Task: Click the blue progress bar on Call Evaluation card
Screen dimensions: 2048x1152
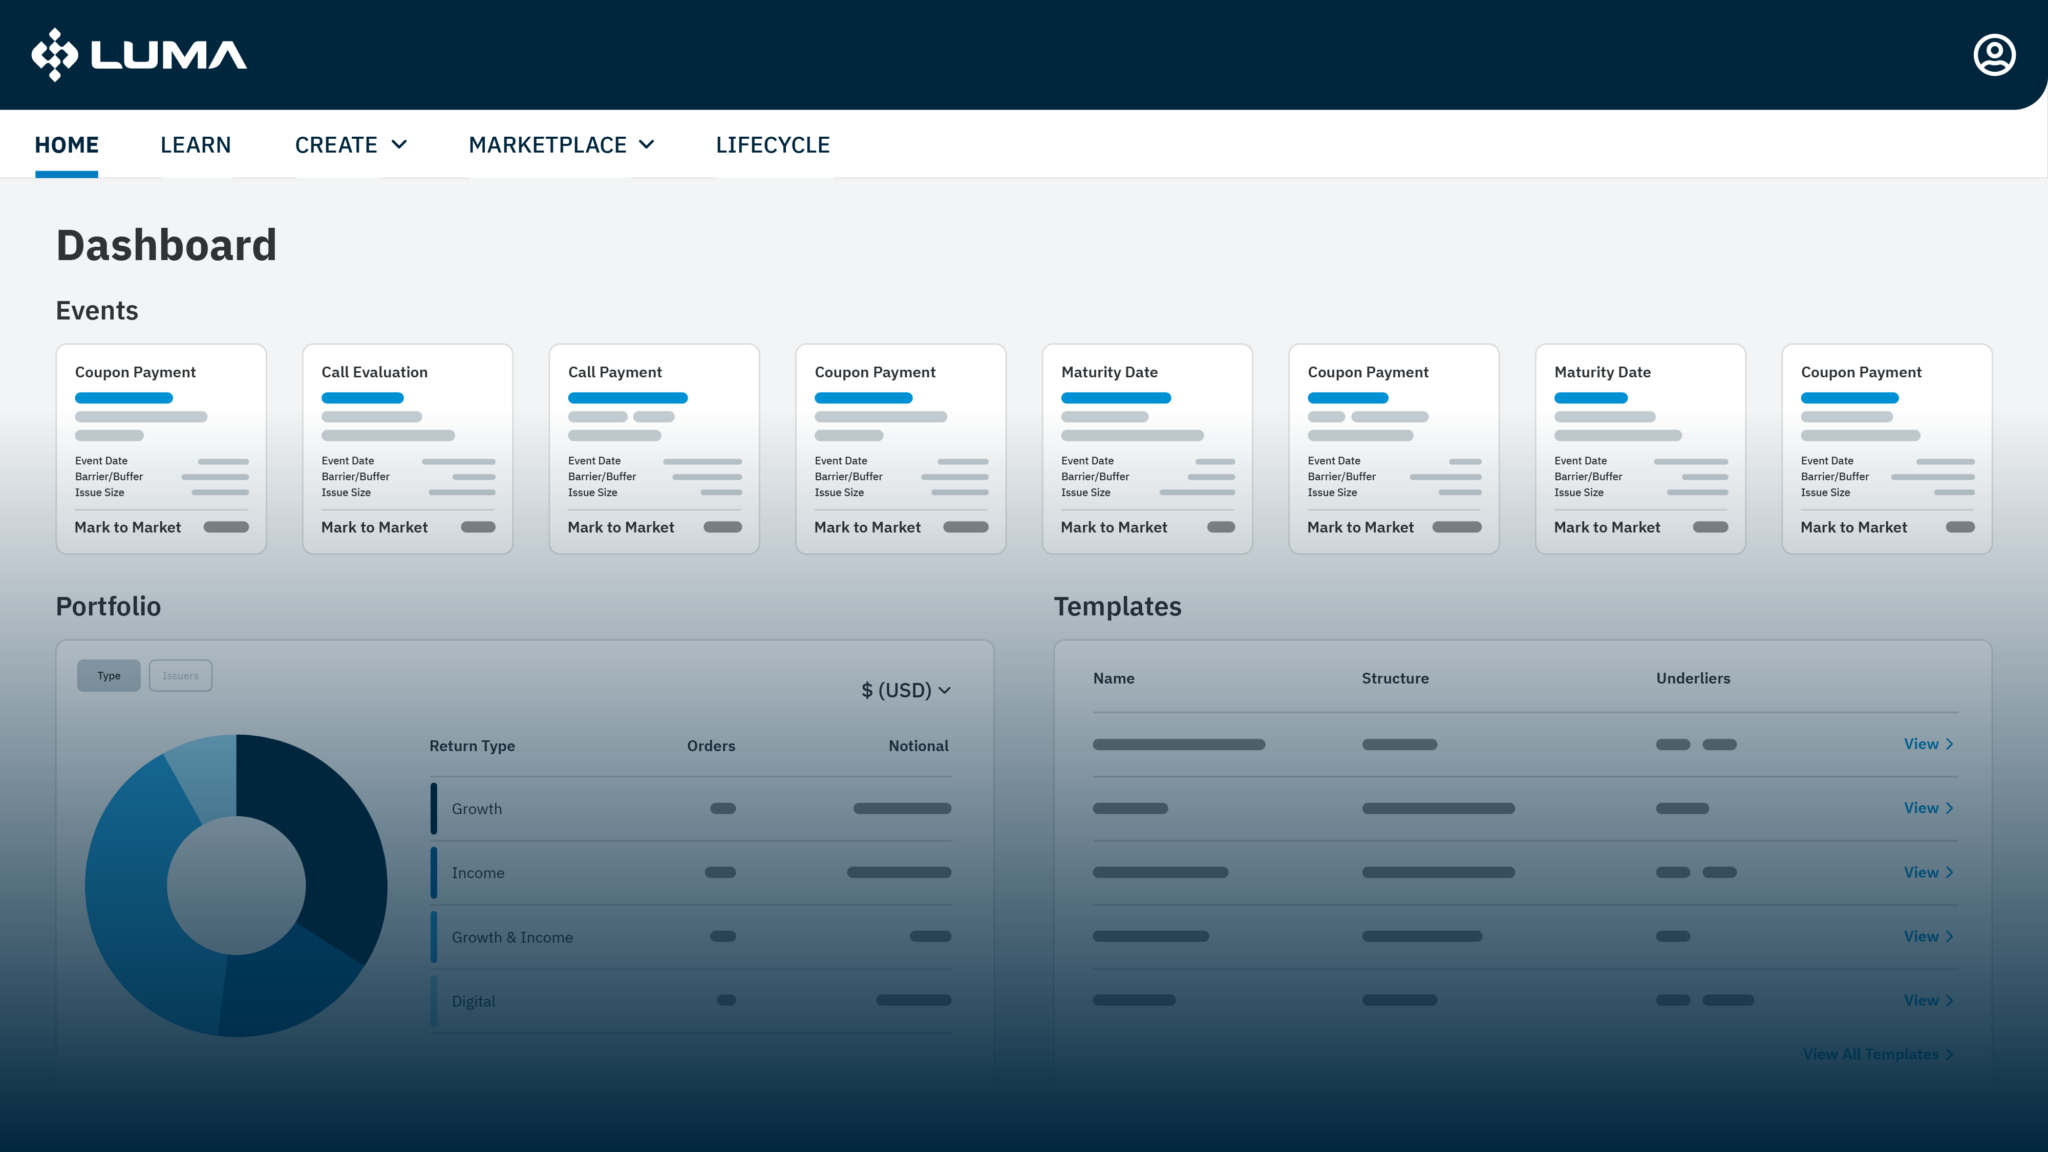Action: click(x=362, y=397)
